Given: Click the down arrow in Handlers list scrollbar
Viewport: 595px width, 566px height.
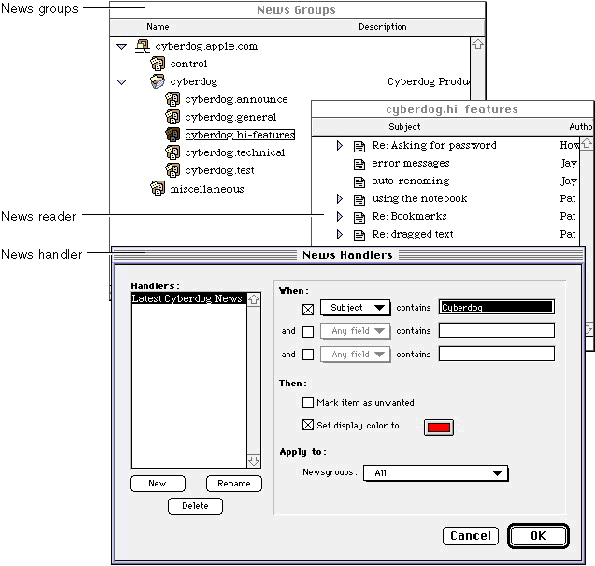Looking at the screenshot, I should tap(253, 461).
